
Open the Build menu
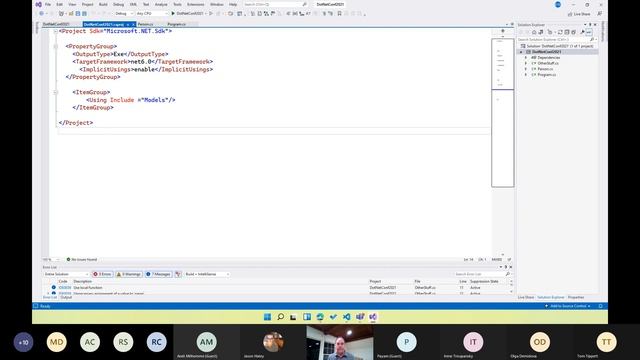click(x=103, y=4)
